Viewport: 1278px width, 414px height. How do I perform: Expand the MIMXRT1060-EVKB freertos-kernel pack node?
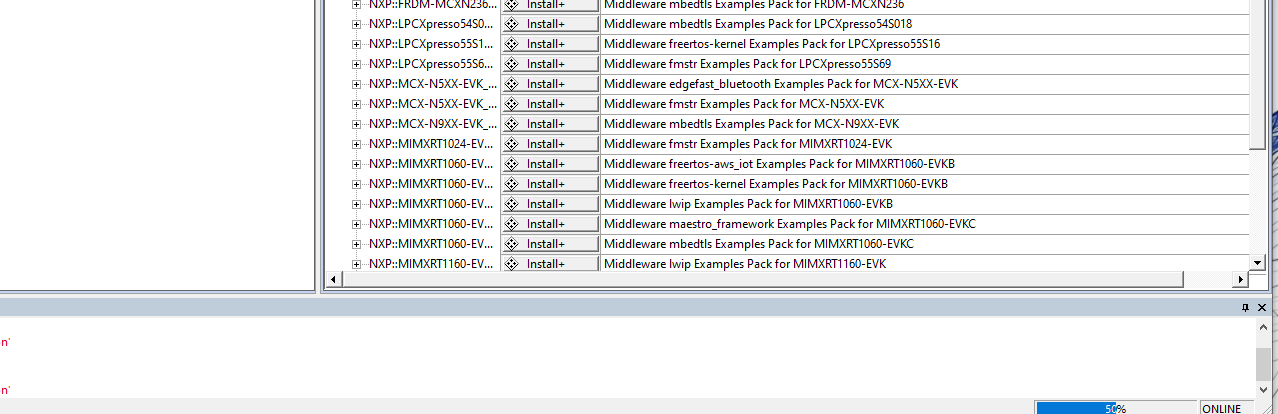click(x=357, y=184)
